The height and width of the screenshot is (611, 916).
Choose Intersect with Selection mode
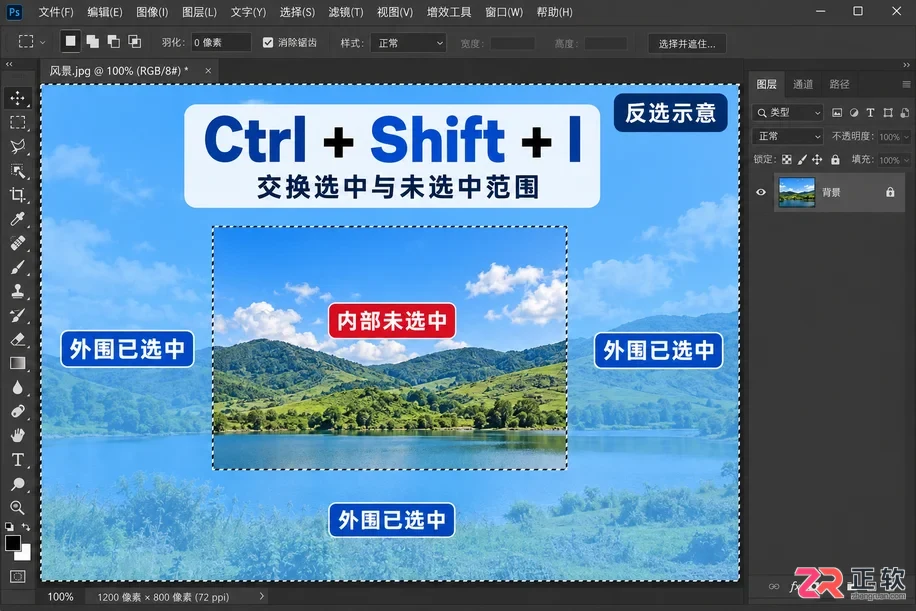point(134,41)
